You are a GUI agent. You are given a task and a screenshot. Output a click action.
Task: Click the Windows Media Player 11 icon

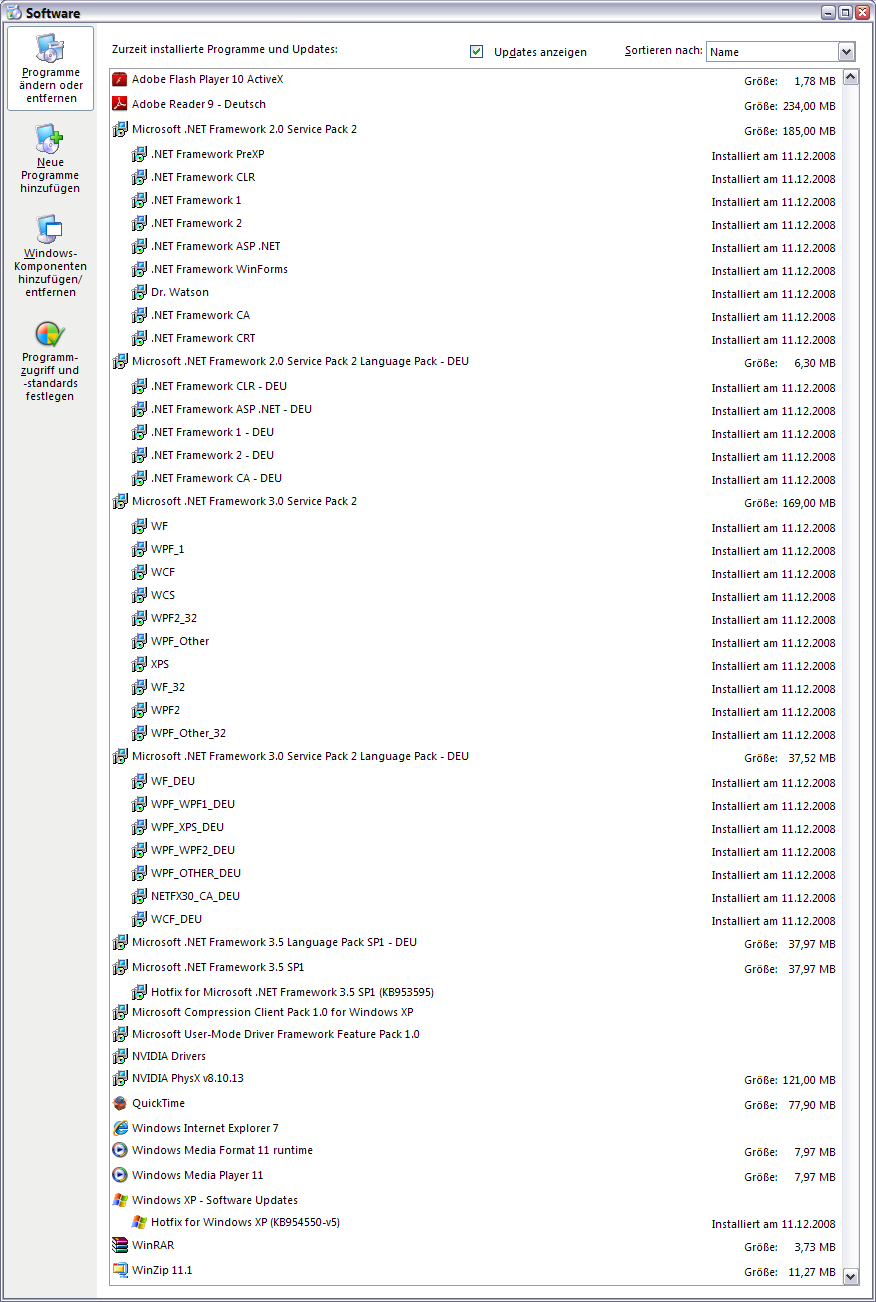pos(120,1175)
